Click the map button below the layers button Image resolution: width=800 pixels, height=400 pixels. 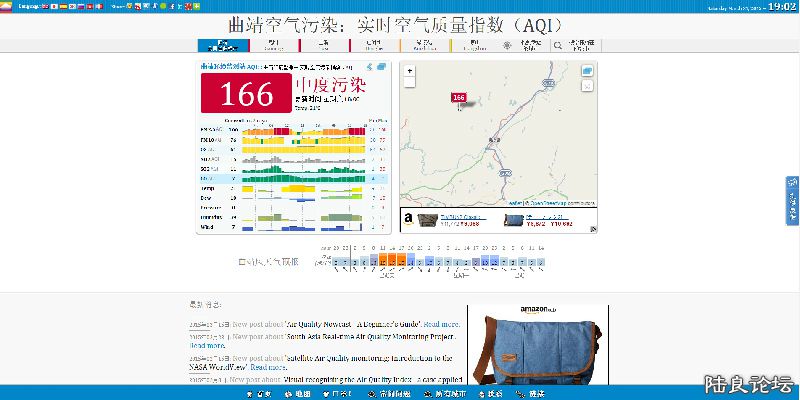tap(587, 86)
